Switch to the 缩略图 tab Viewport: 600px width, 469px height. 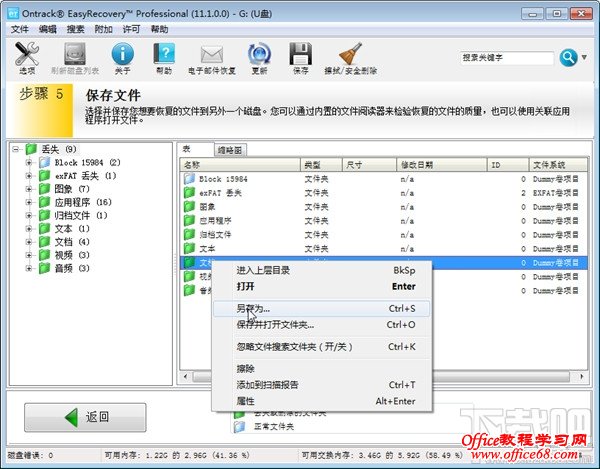coord(230,150)
